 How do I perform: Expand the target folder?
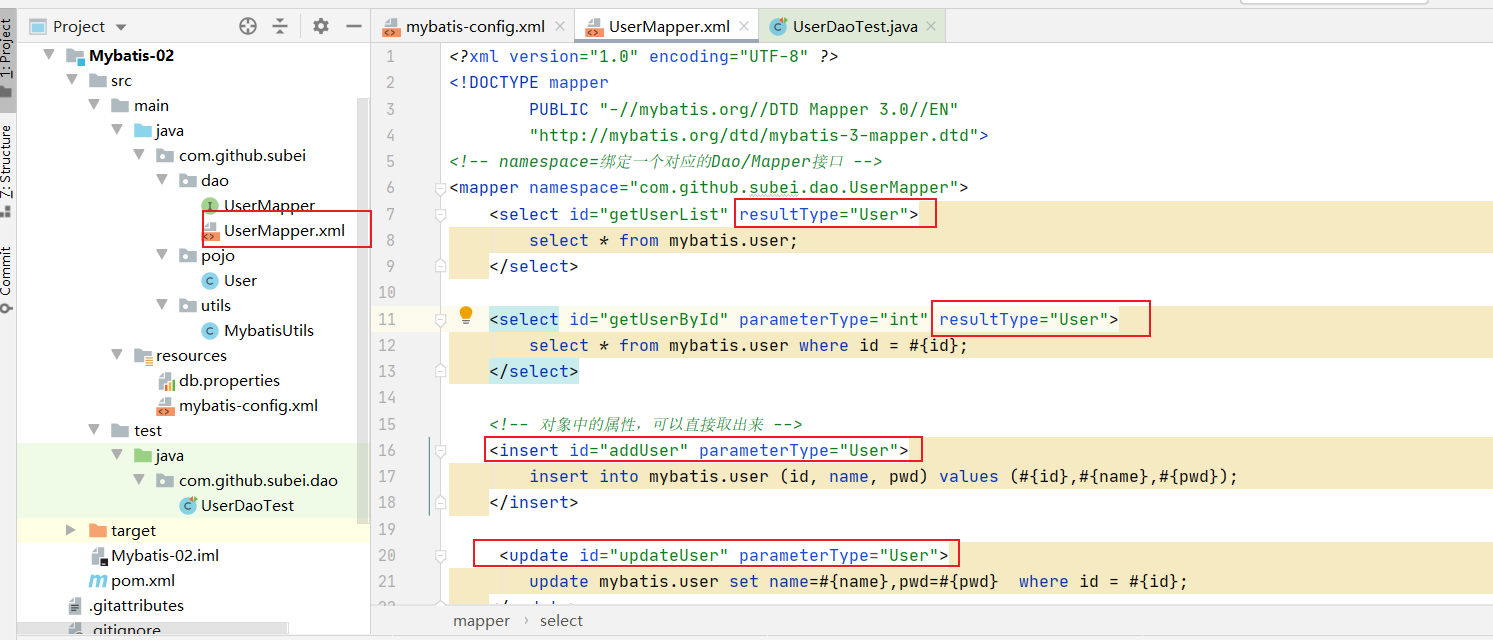70,531
